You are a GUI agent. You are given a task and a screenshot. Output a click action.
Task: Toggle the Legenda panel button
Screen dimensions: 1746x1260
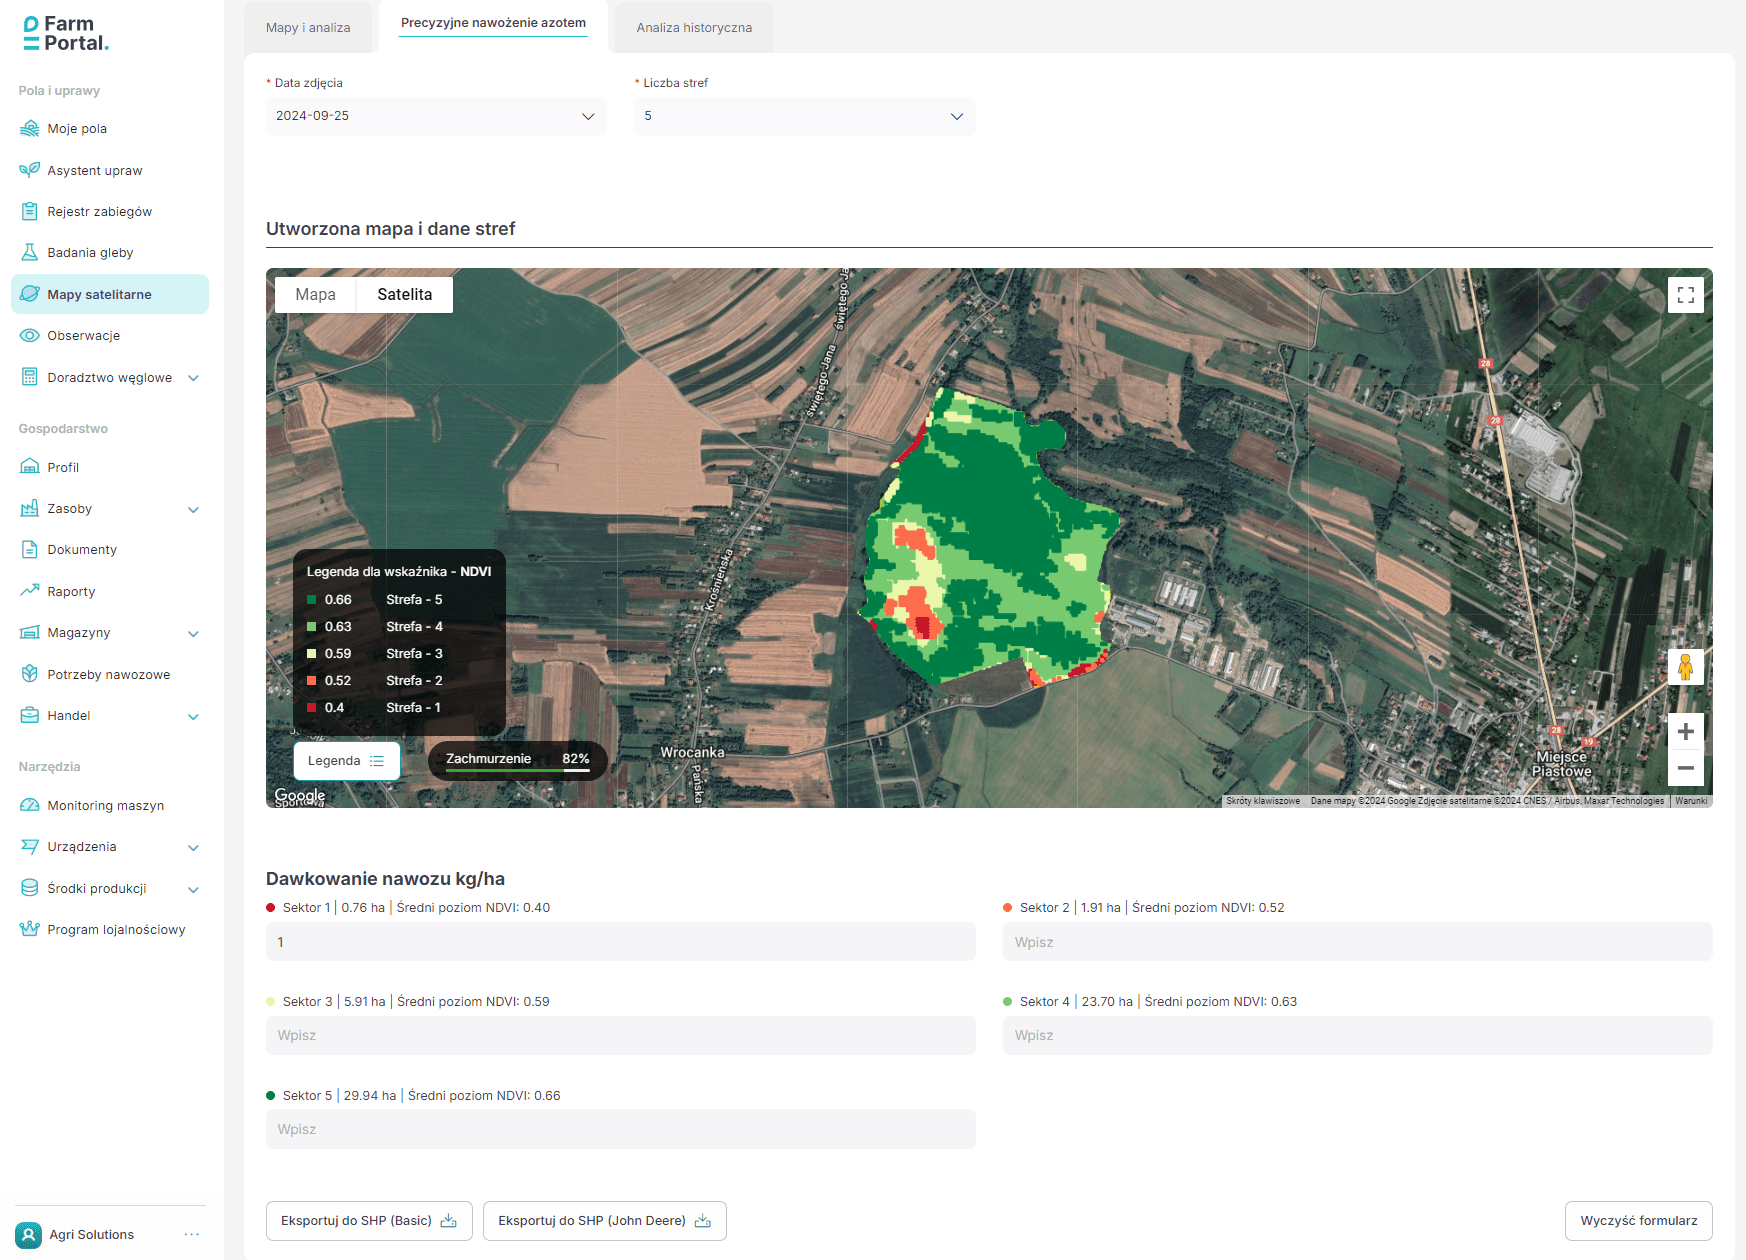pos(347,761)
